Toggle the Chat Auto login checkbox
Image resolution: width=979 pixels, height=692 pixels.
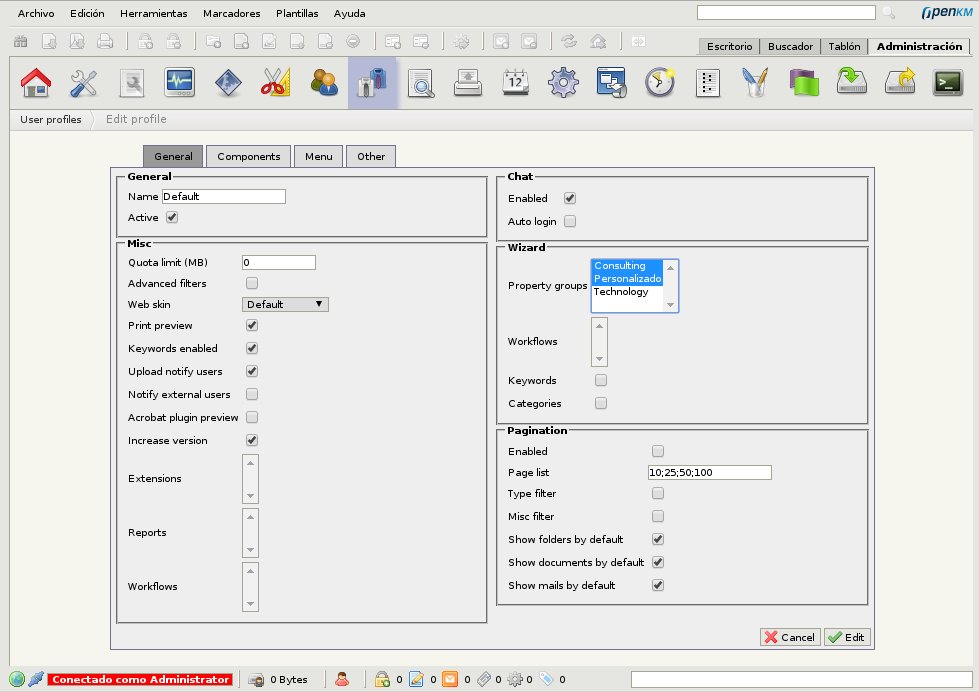pyautogui.click(x=570, y=221)
